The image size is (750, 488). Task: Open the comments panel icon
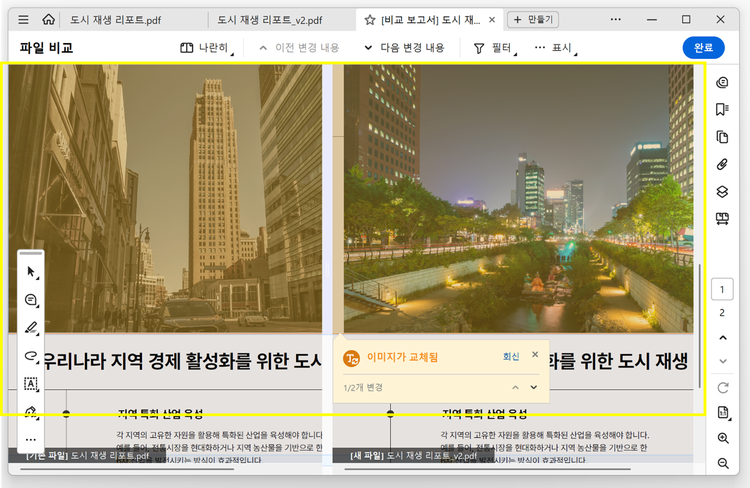[x=722, y=82]
